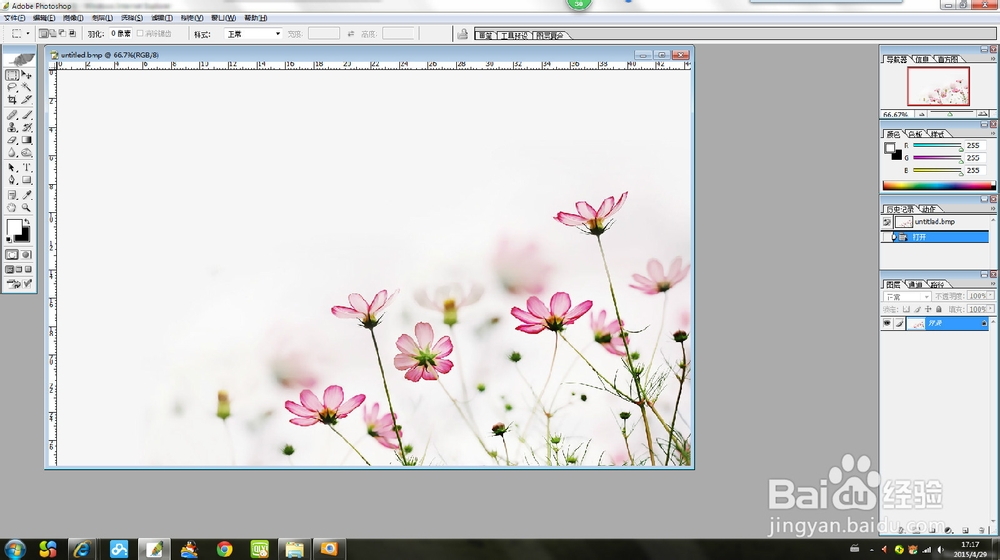Choose Standard Screen mode

10,270
